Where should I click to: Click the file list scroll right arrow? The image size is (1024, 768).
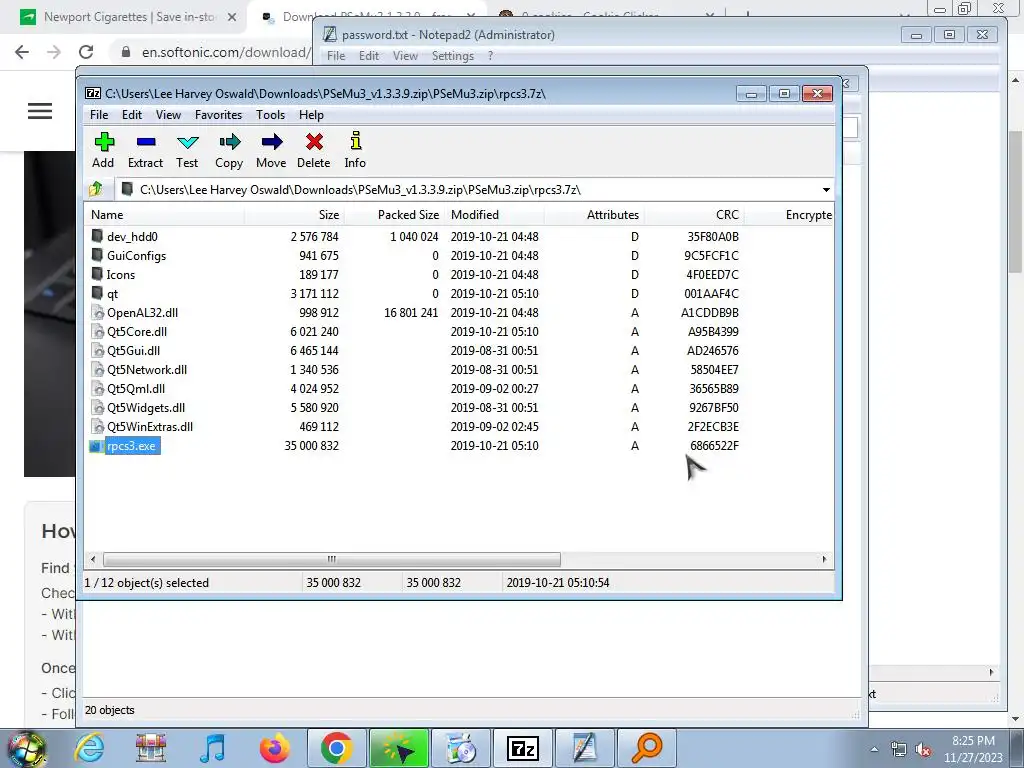pyautogui.click(x=824, y=559)
